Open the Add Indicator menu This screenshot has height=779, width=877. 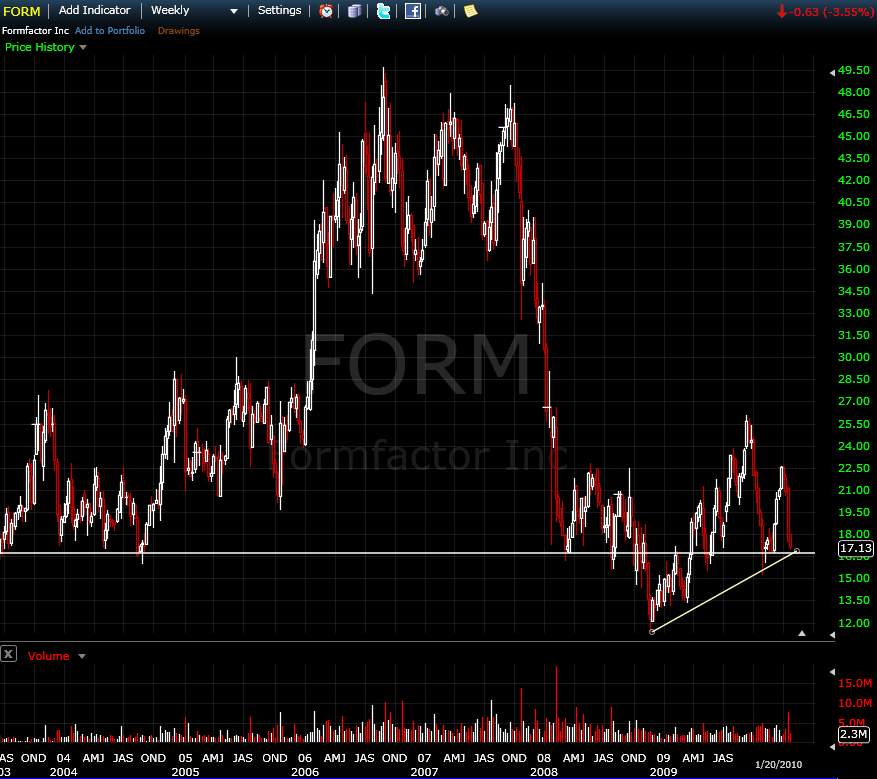tap(95, 10)
